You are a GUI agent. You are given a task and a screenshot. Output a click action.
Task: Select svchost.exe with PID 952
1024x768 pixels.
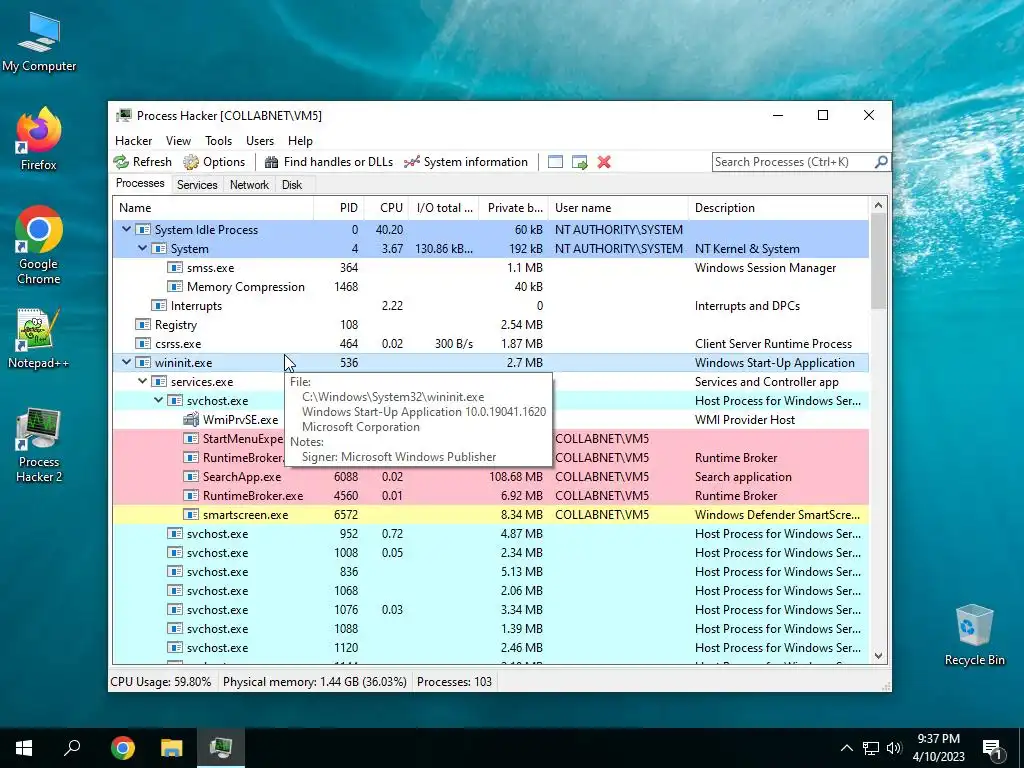point(490,534)
